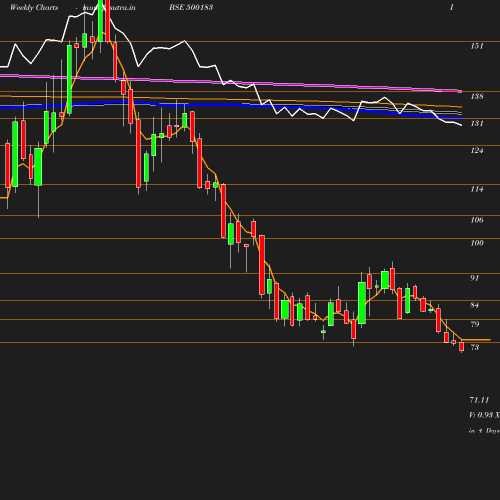Select the 114 price level label
This screenshot has height=500, width=500.
[477, 189]
